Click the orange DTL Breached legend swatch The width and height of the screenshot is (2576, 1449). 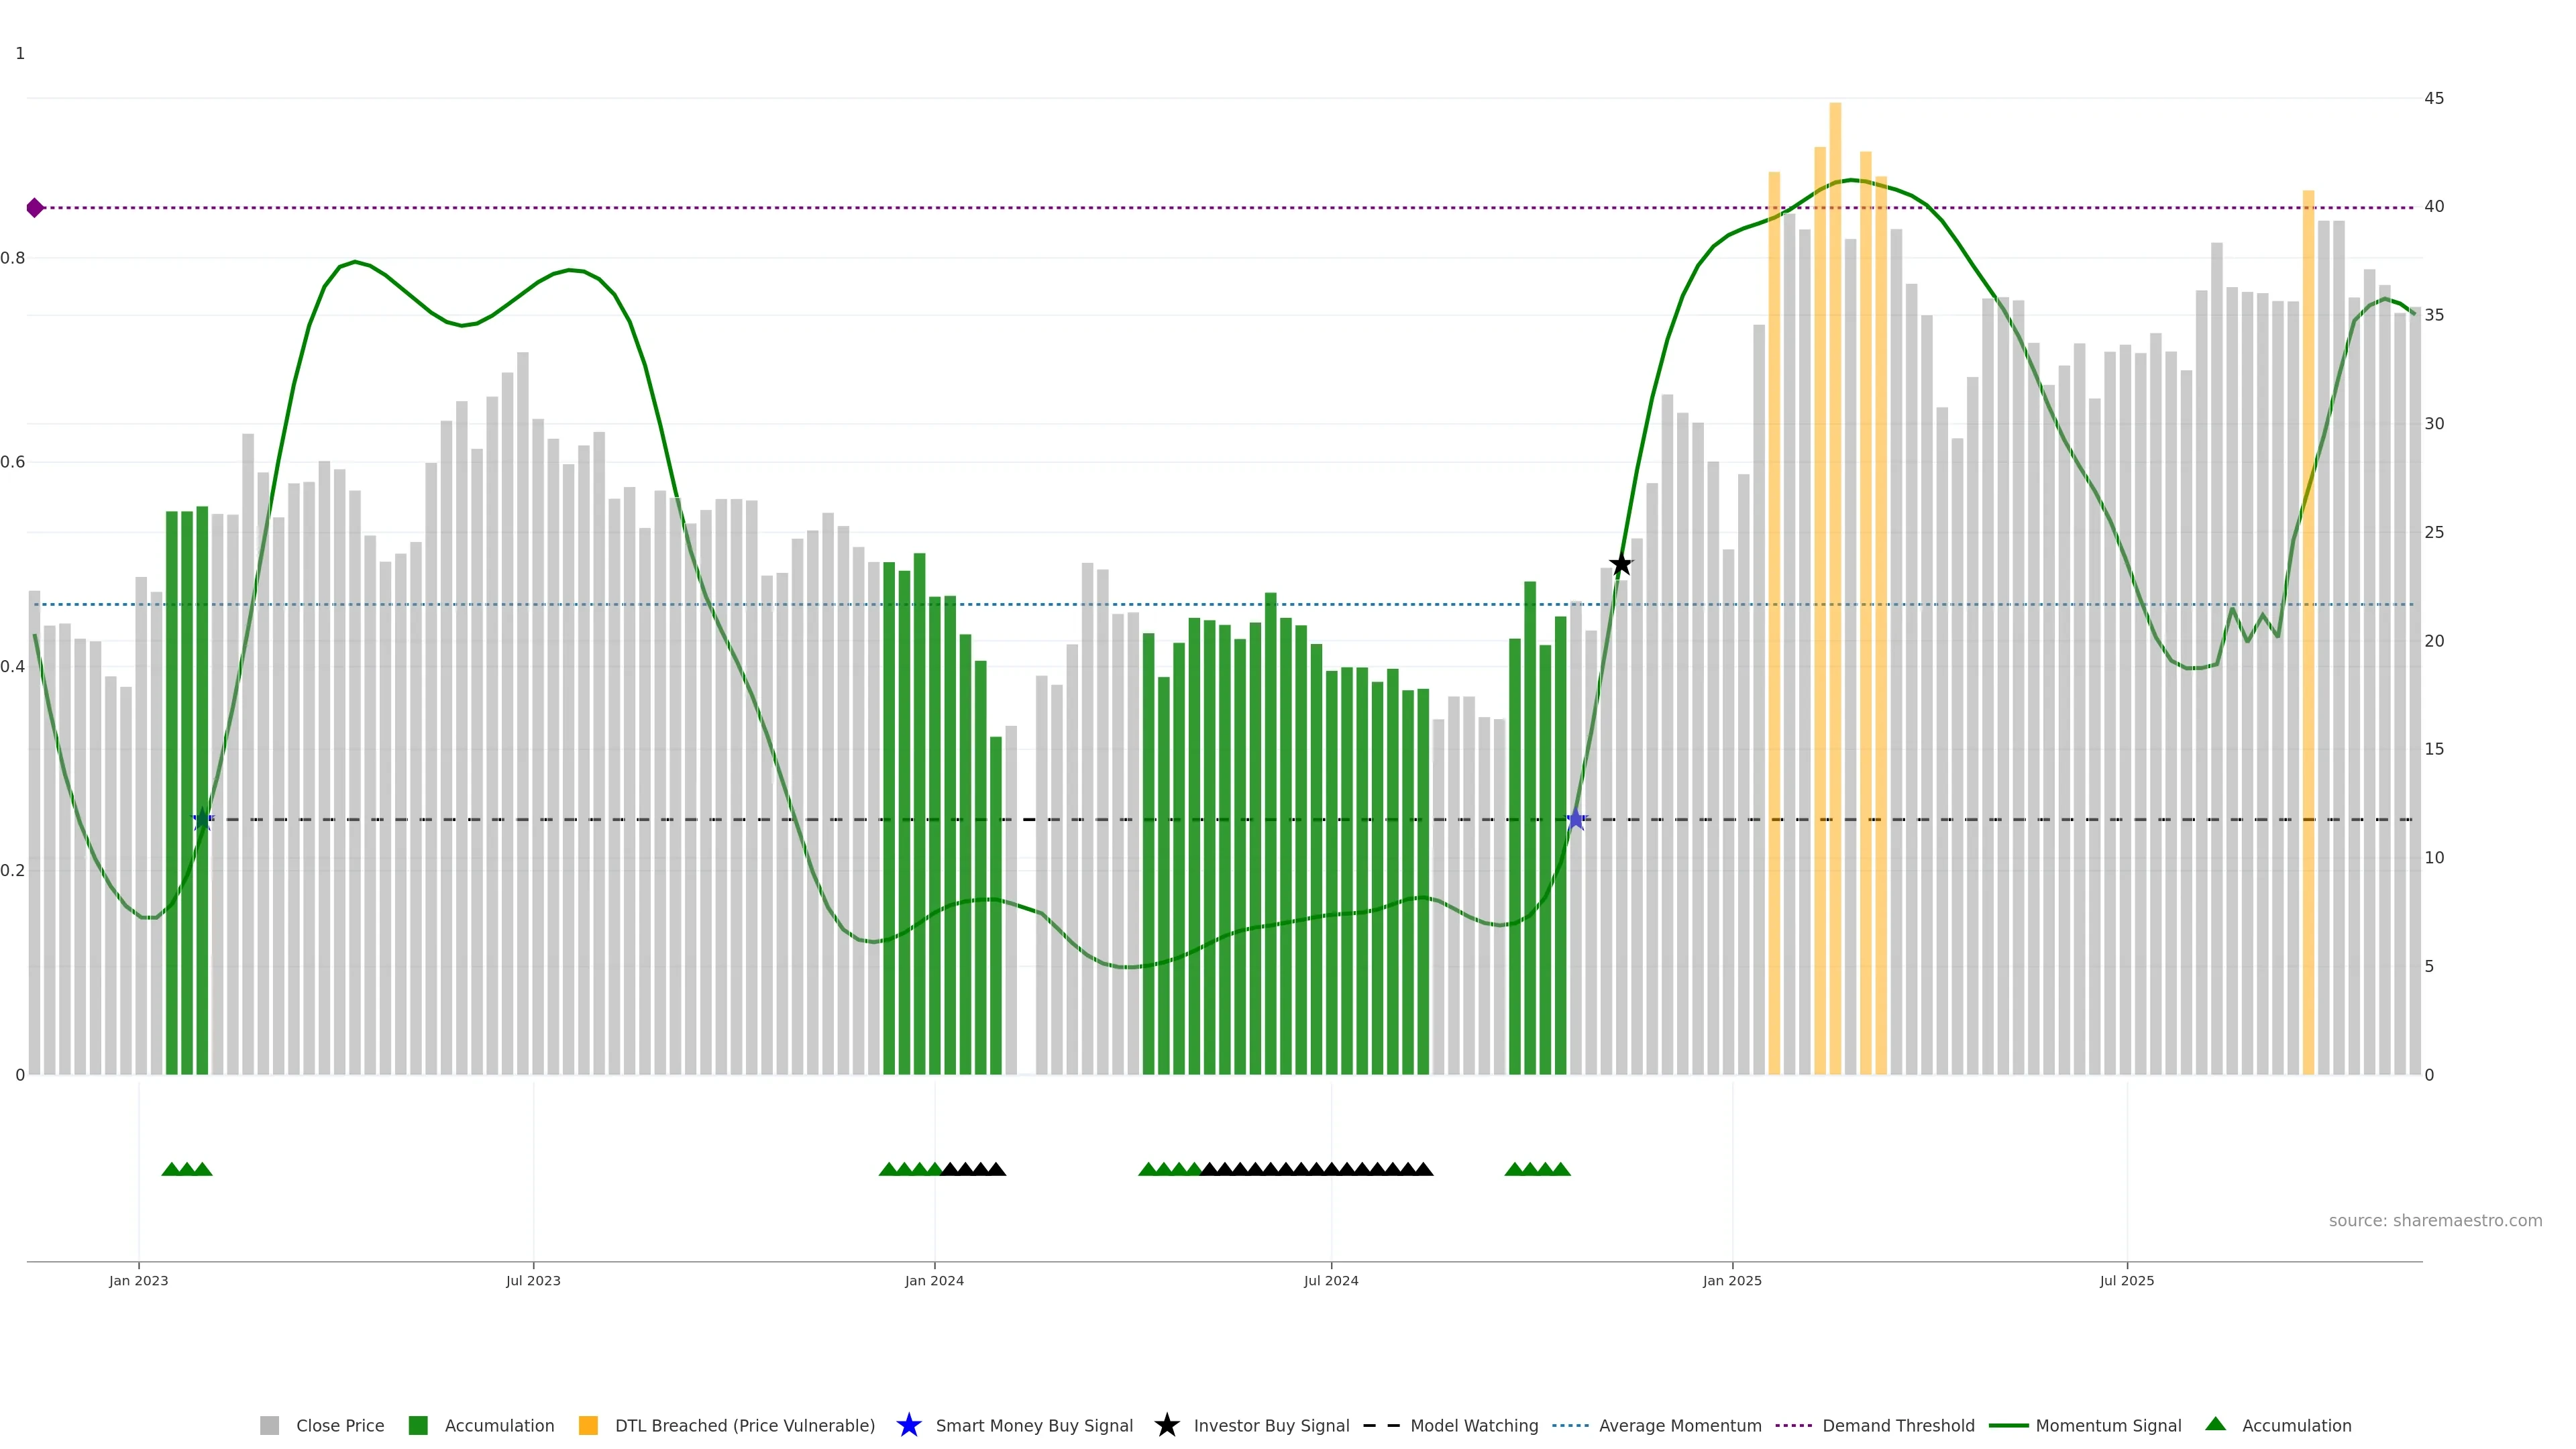[588, 1425]
